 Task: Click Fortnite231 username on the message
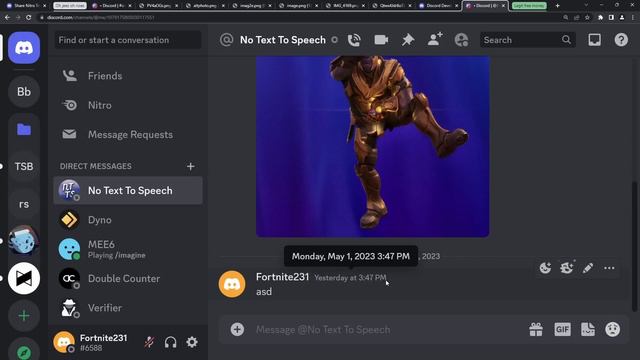[x=282, y=277]
